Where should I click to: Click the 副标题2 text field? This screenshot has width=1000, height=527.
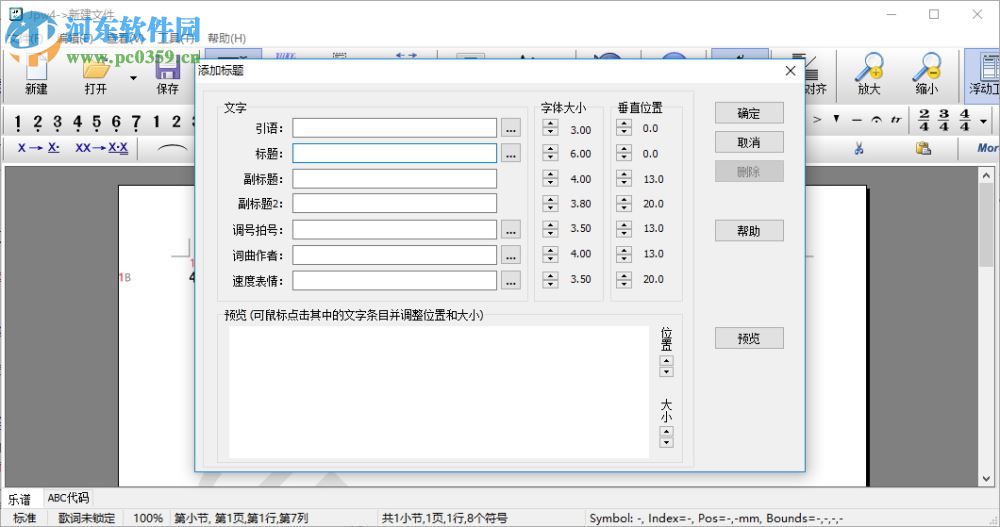coord(394,204)
